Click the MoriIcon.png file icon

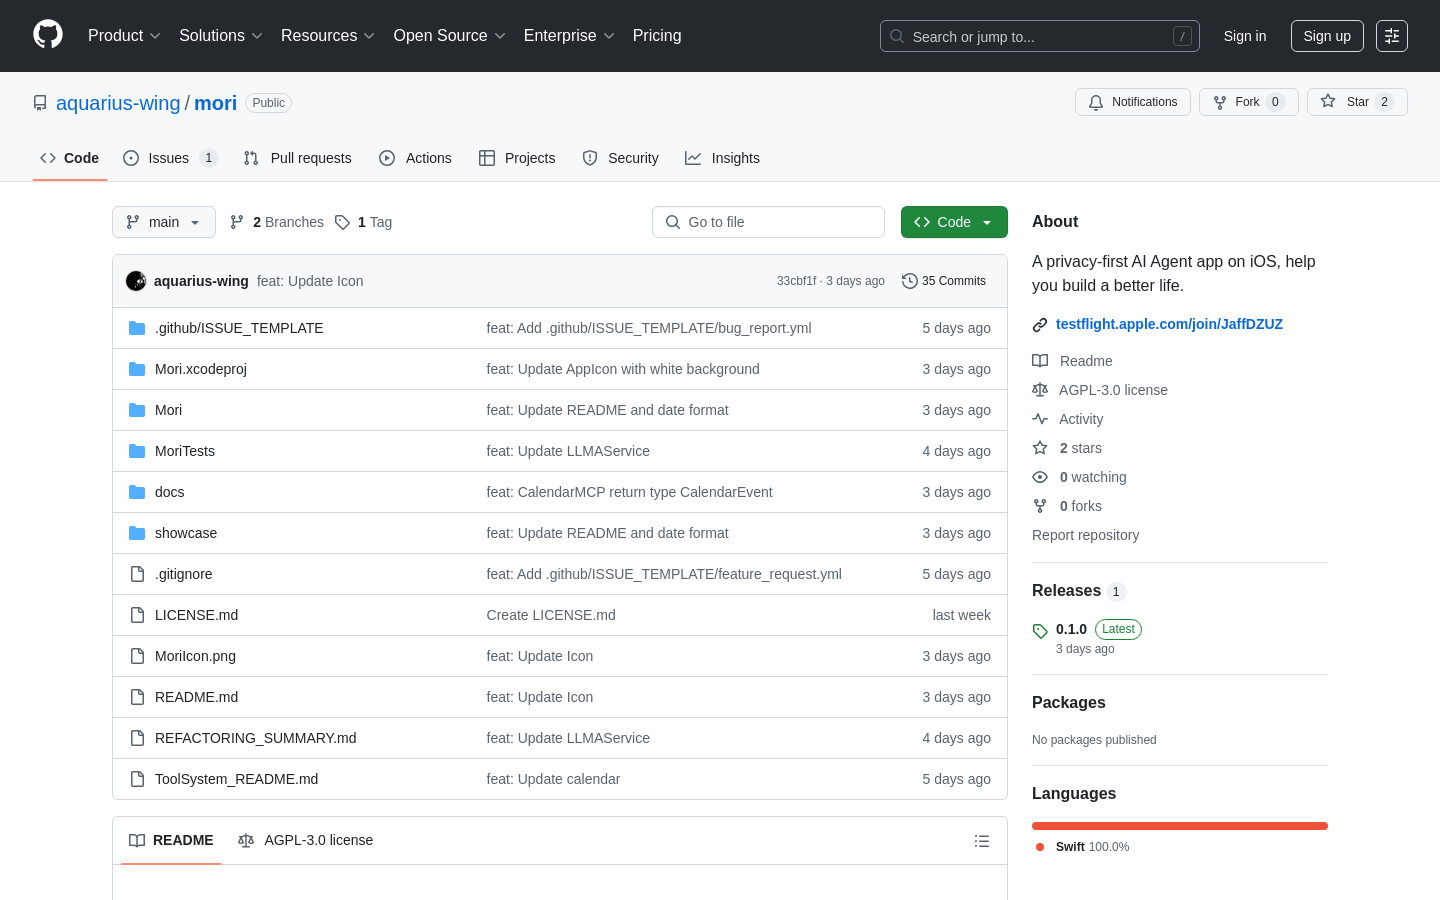pyautogui.click(x=137, y=656)
